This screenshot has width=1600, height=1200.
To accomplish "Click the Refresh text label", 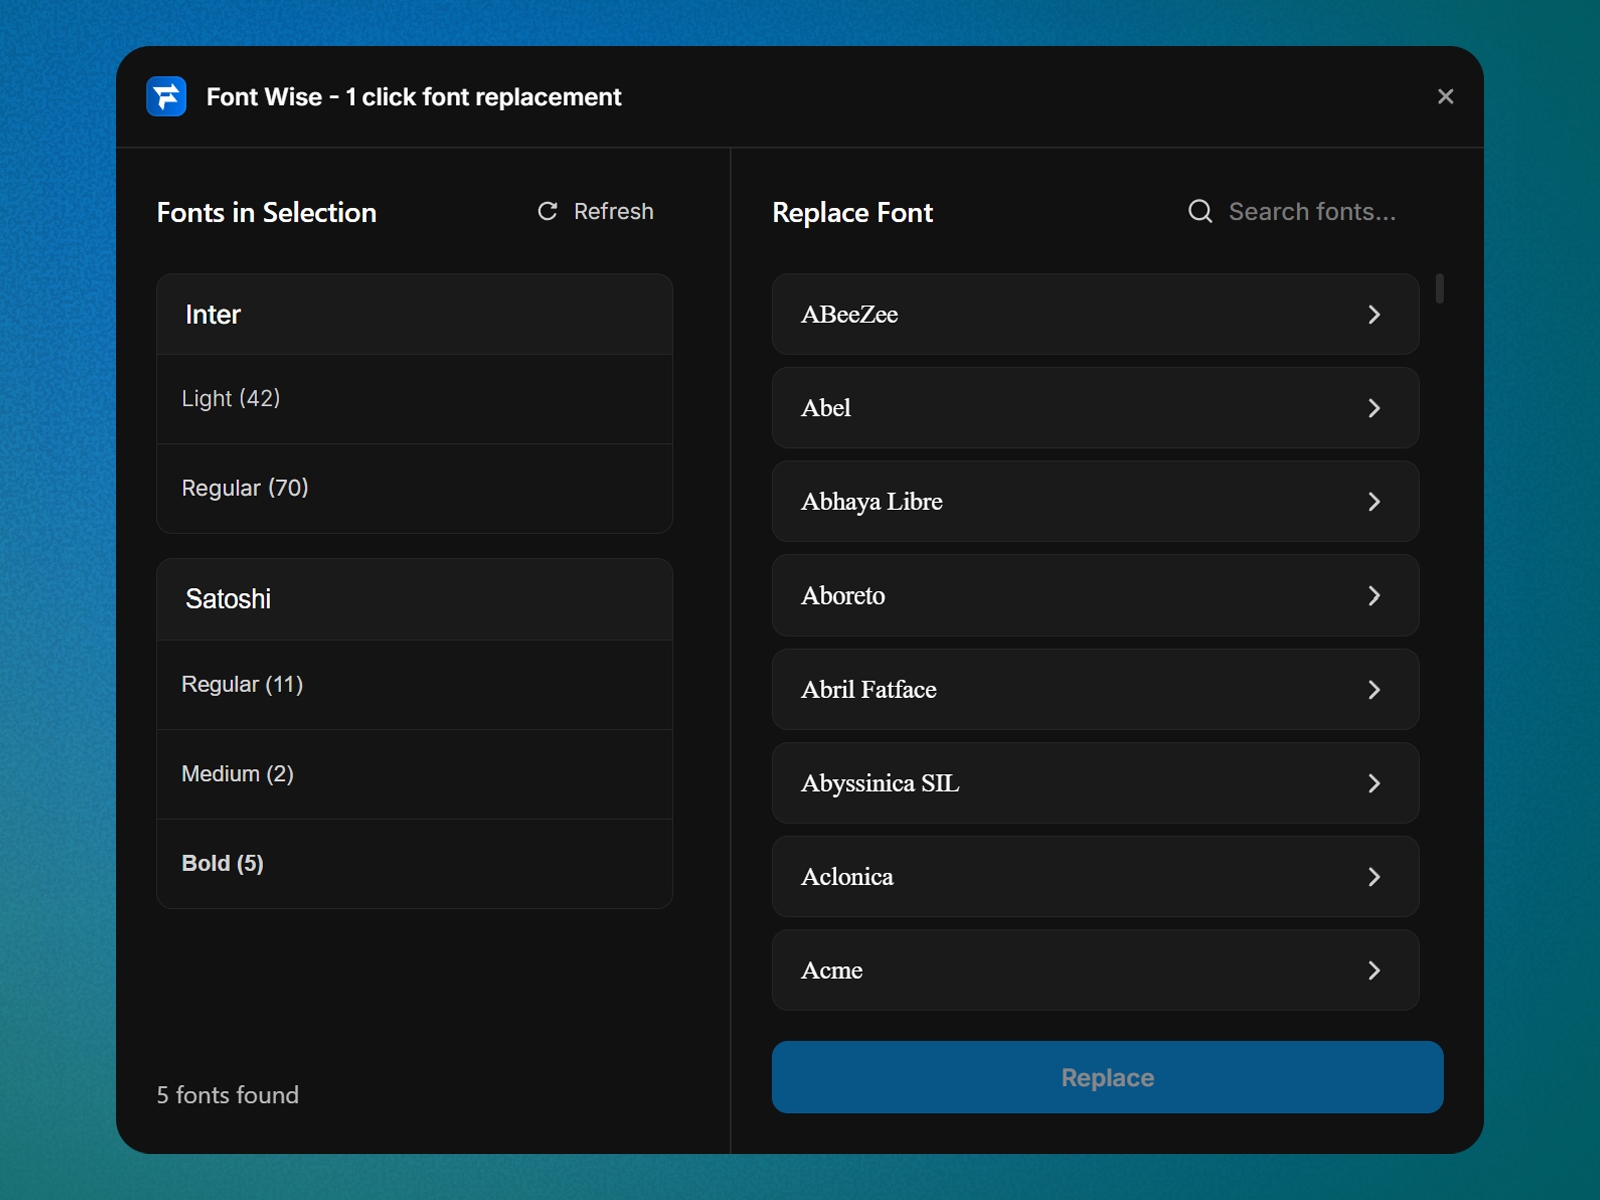I will [613, 211].
